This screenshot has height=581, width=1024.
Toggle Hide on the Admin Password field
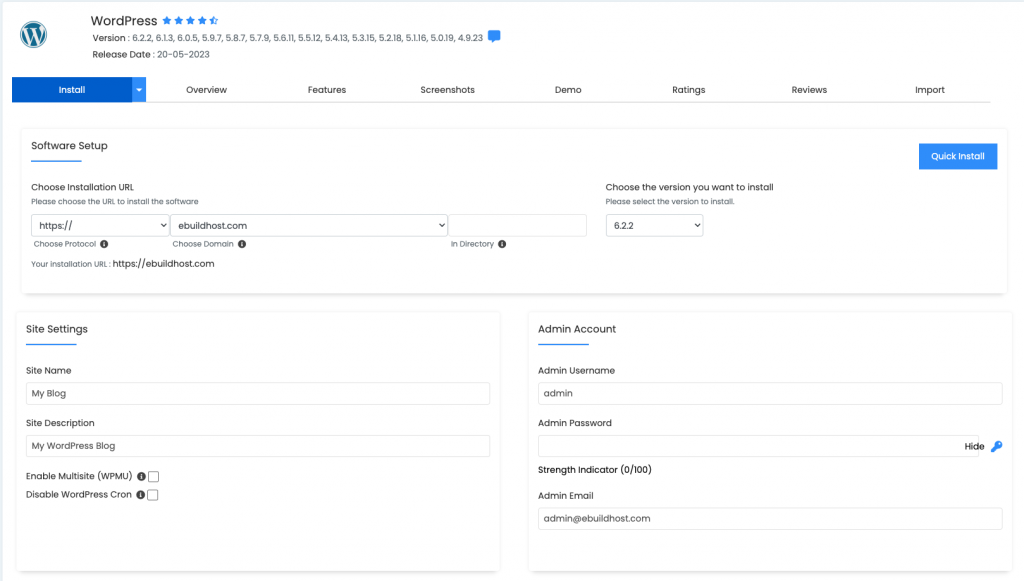point(974,447)
